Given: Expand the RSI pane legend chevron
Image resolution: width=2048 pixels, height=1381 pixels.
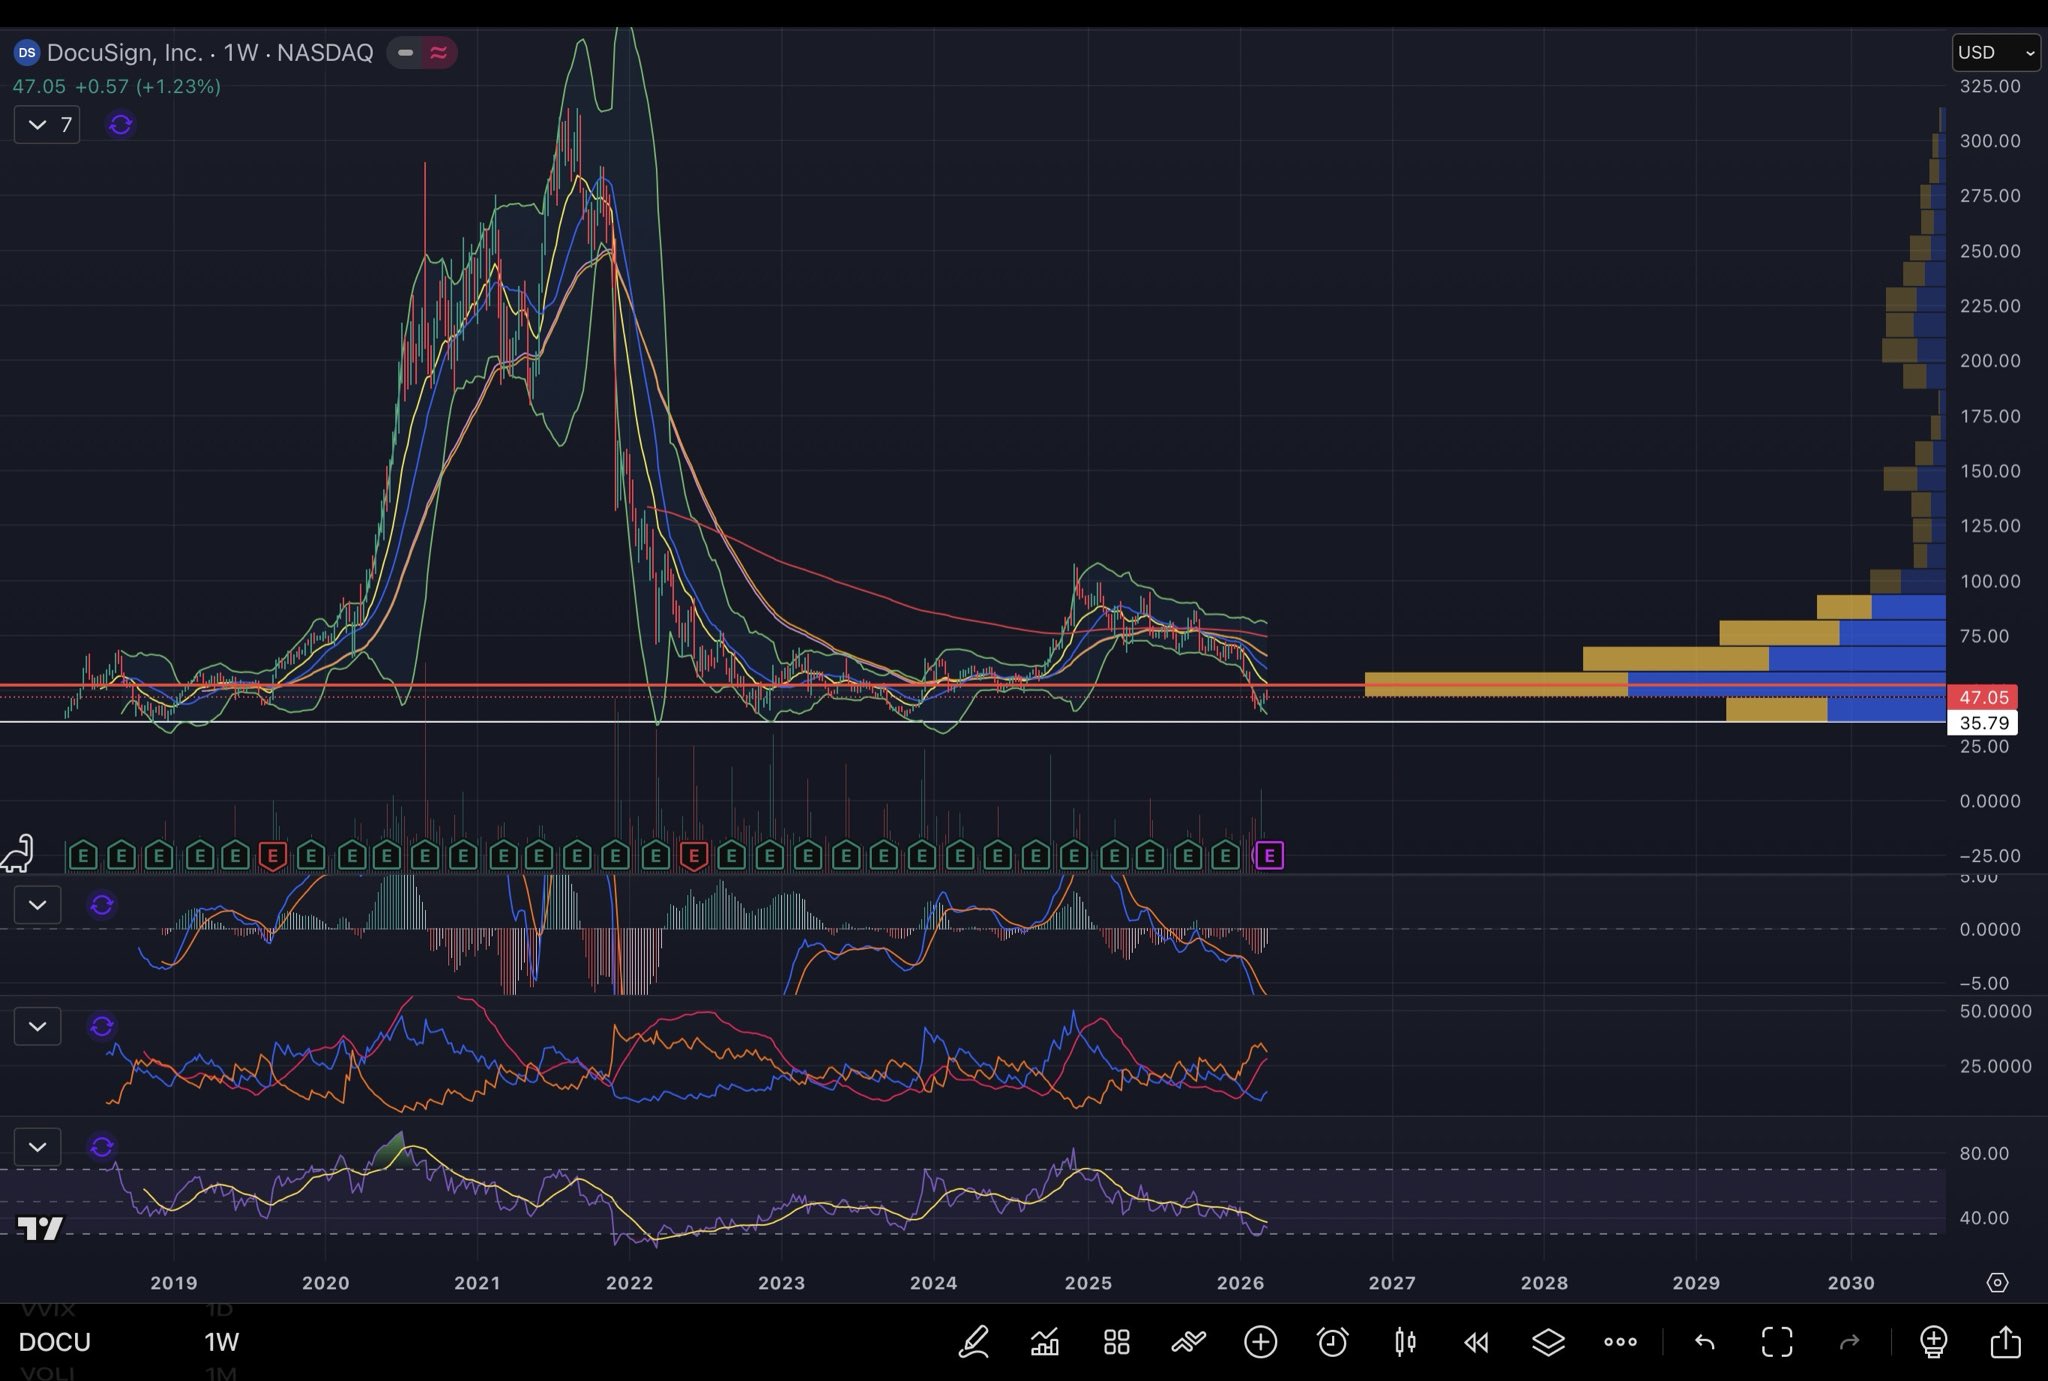Looking at the screenshot, I should tap(38, 1147).
